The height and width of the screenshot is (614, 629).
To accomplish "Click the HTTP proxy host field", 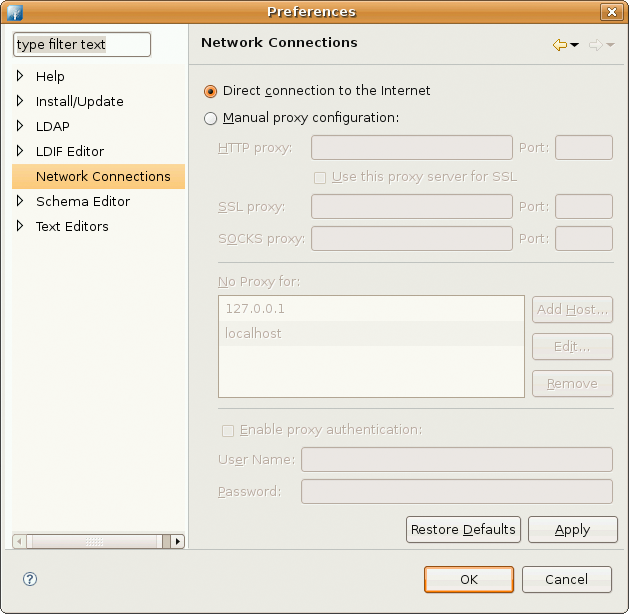I will coord(412,148).
